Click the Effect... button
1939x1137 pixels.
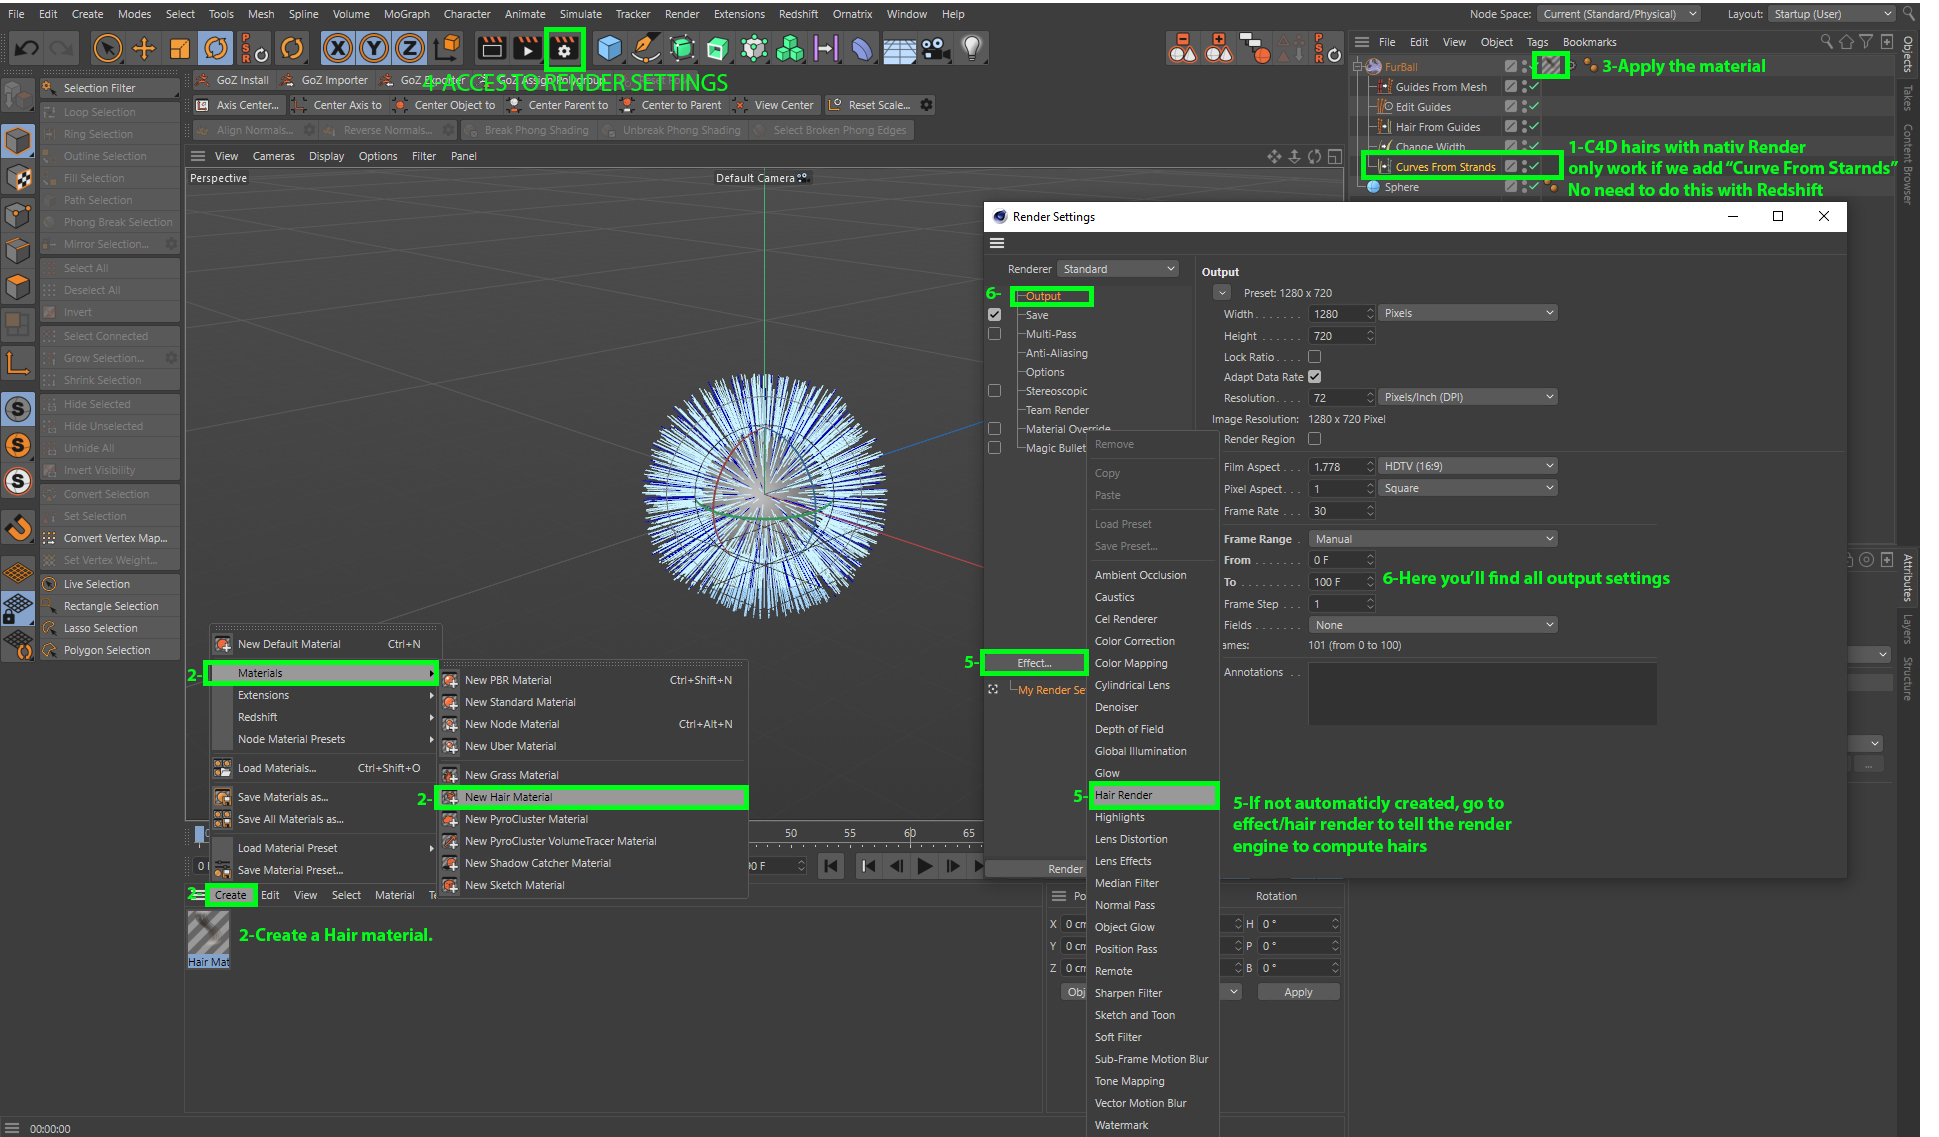1034,663
